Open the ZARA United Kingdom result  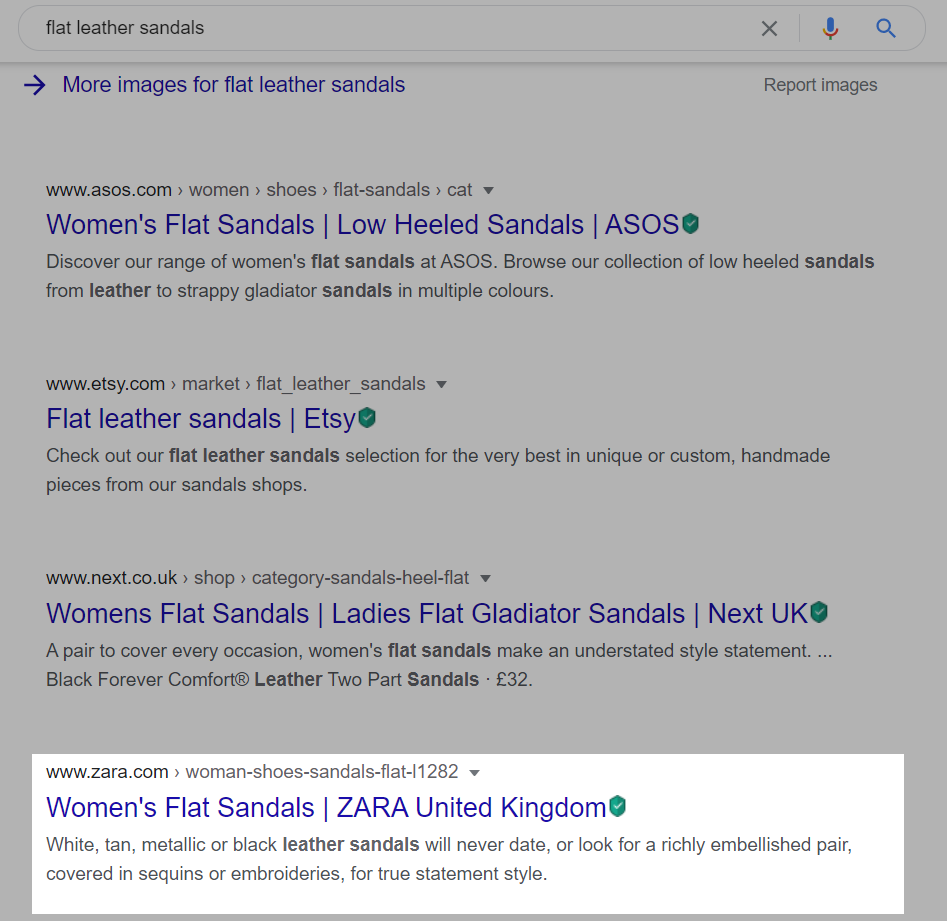(326, 806)
